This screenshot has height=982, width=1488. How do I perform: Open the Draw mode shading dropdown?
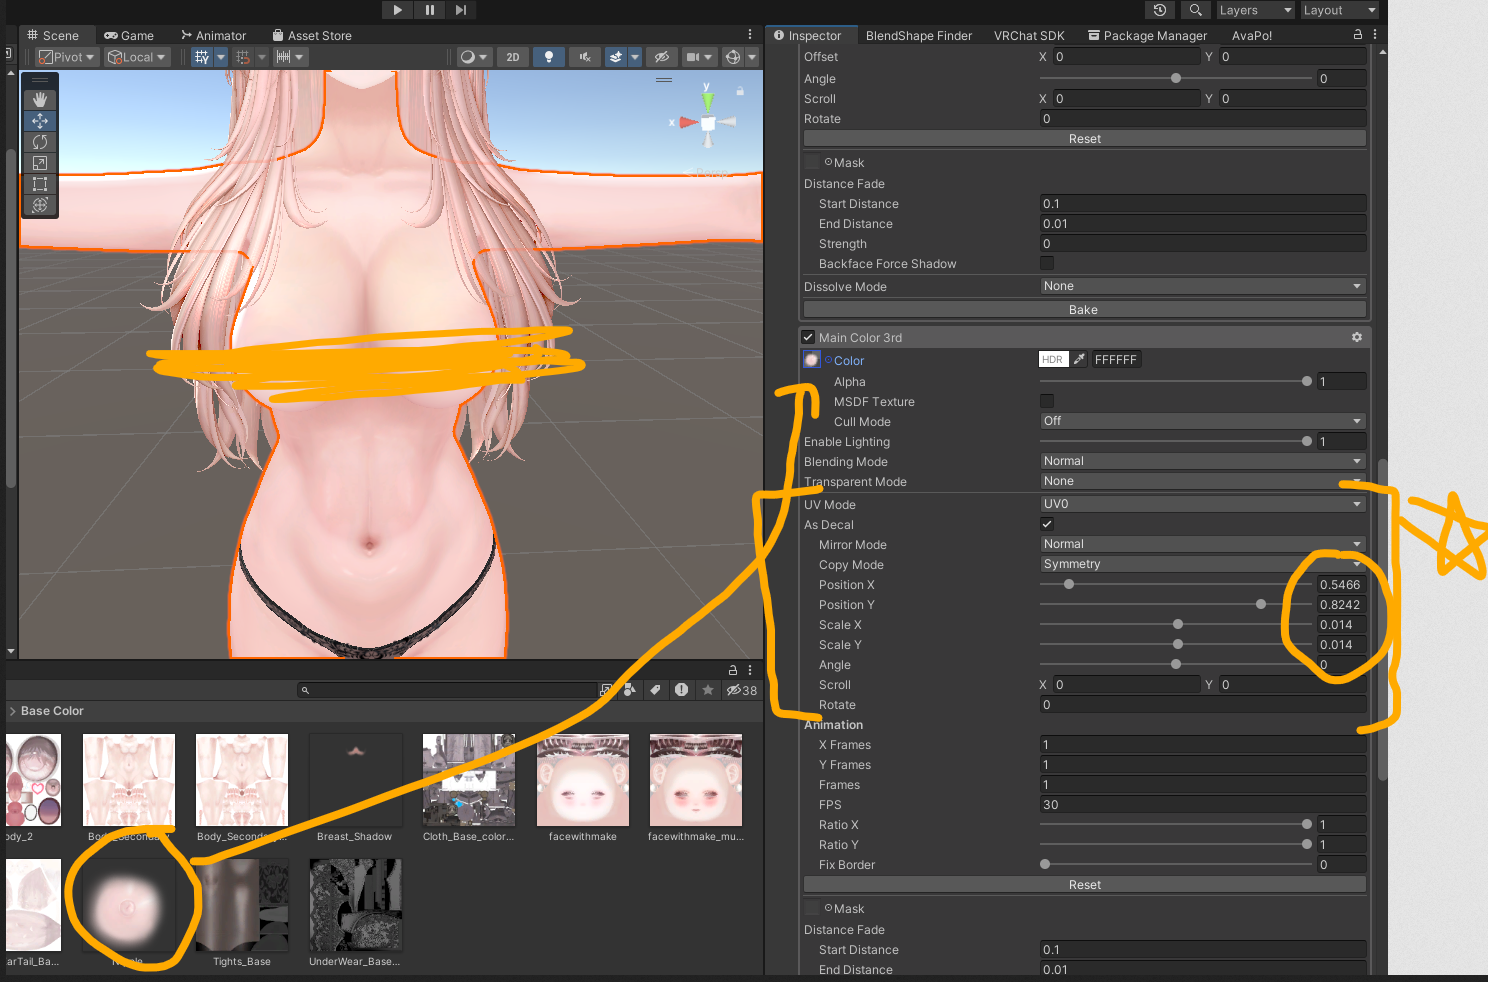tap(473, 57)
